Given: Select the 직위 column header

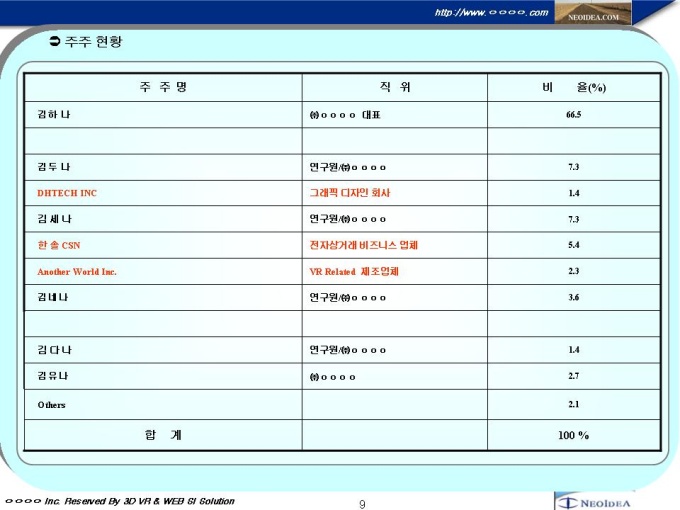Looking at the screenshot, I should click(x=395, y=87).
